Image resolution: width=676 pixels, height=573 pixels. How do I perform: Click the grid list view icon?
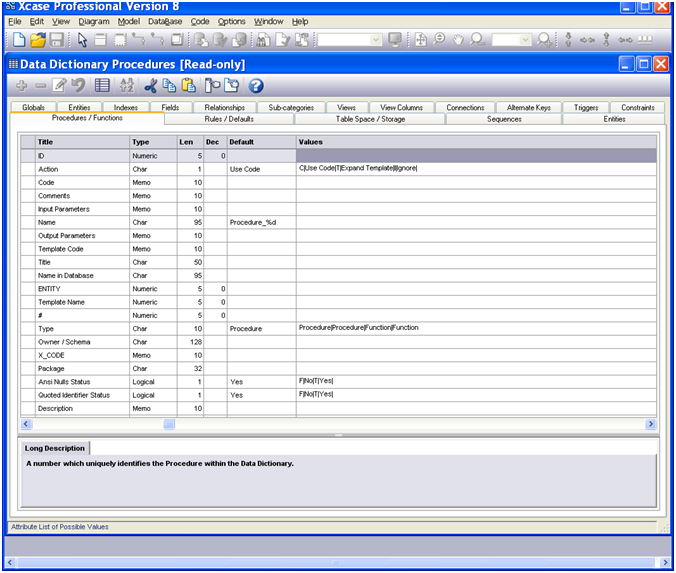[x=102, y=85]
